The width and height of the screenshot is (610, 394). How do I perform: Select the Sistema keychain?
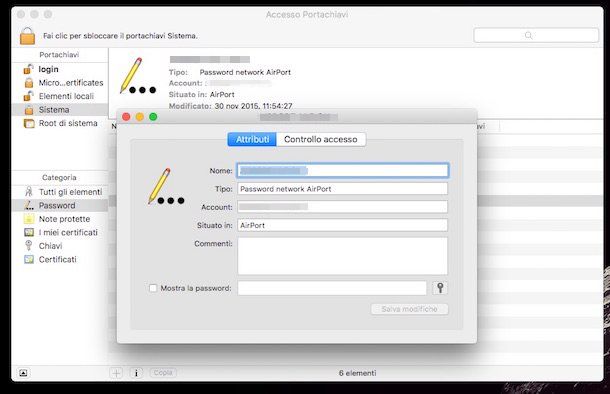pos(60,110)
